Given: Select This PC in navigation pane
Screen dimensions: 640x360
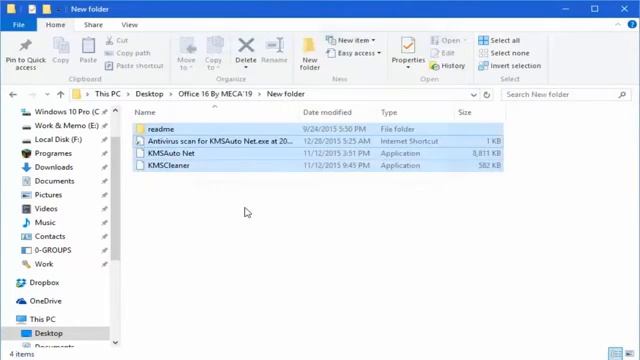Looking at the screenshot, I should 36,320.
